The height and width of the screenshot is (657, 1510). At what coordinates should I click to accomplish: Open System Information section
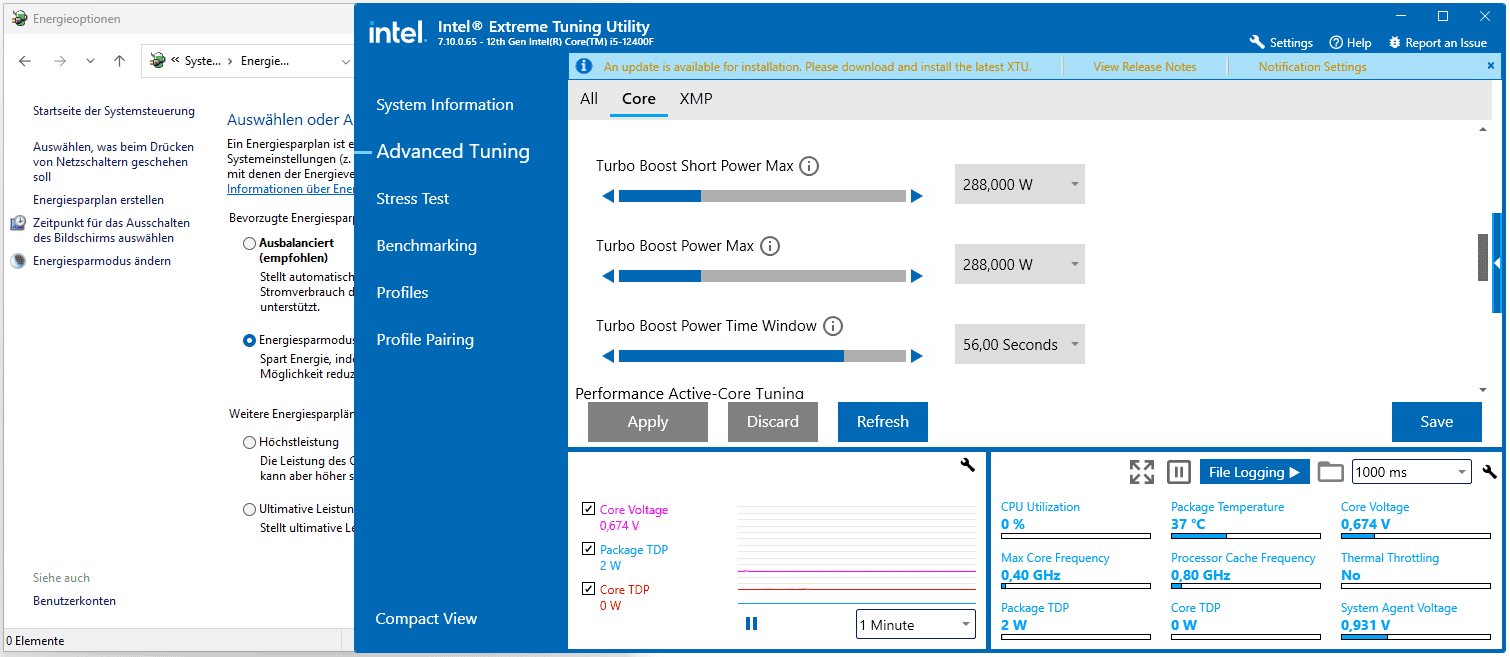(x=445, y=105)
